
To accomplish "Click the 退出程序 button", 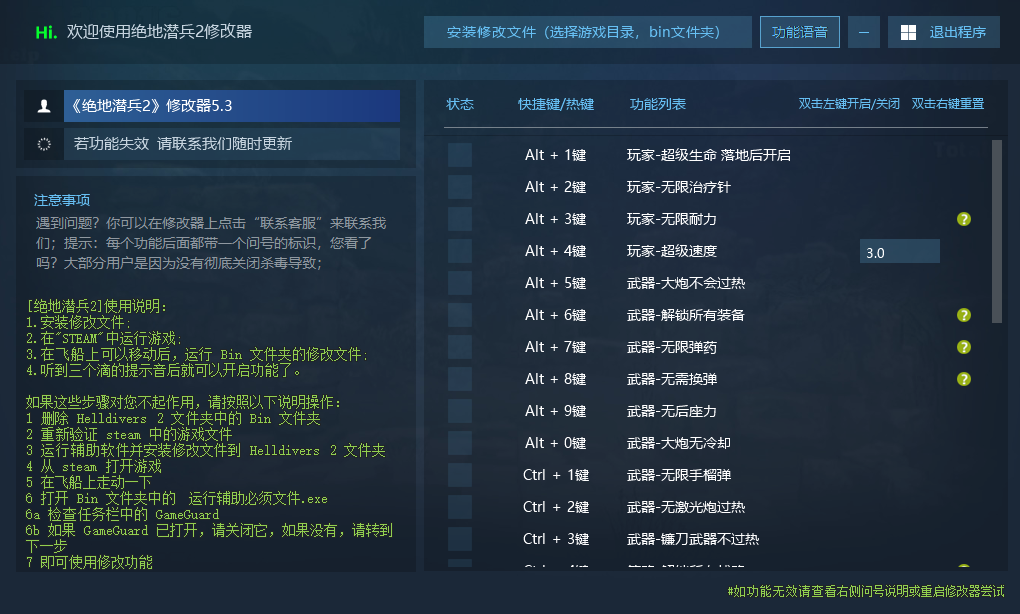I will 944,33.
